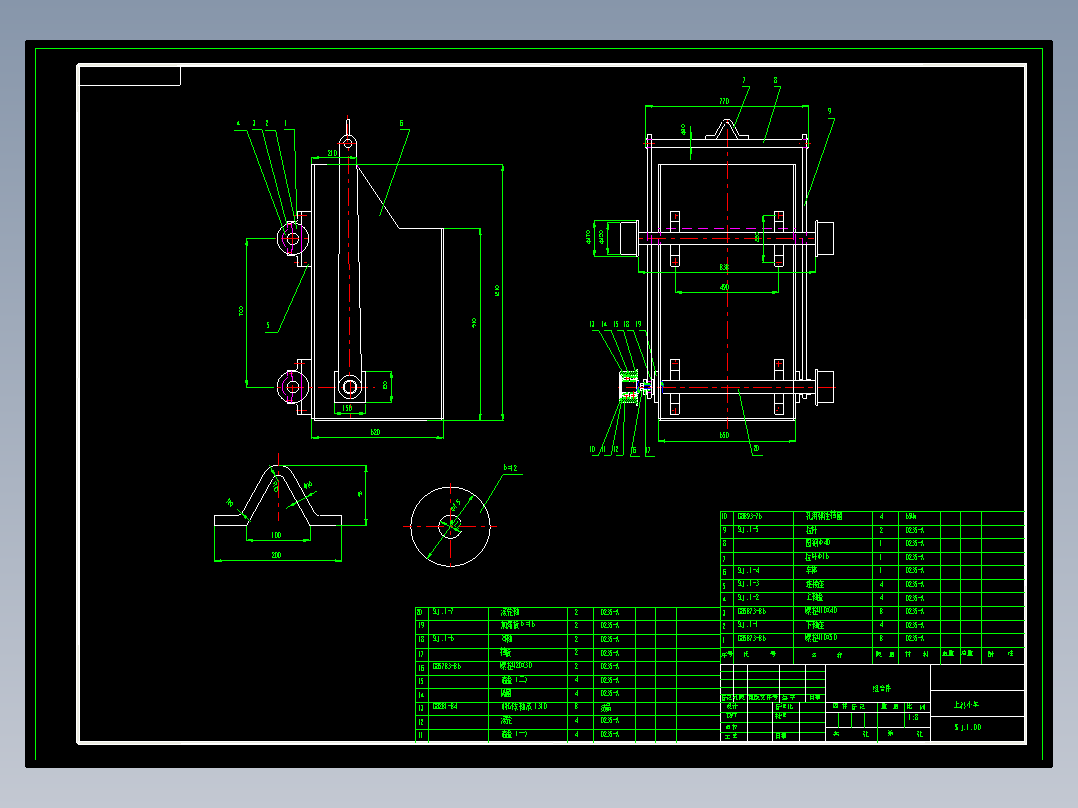Select balloon number 17 below the spring assembly

[648, 450]
